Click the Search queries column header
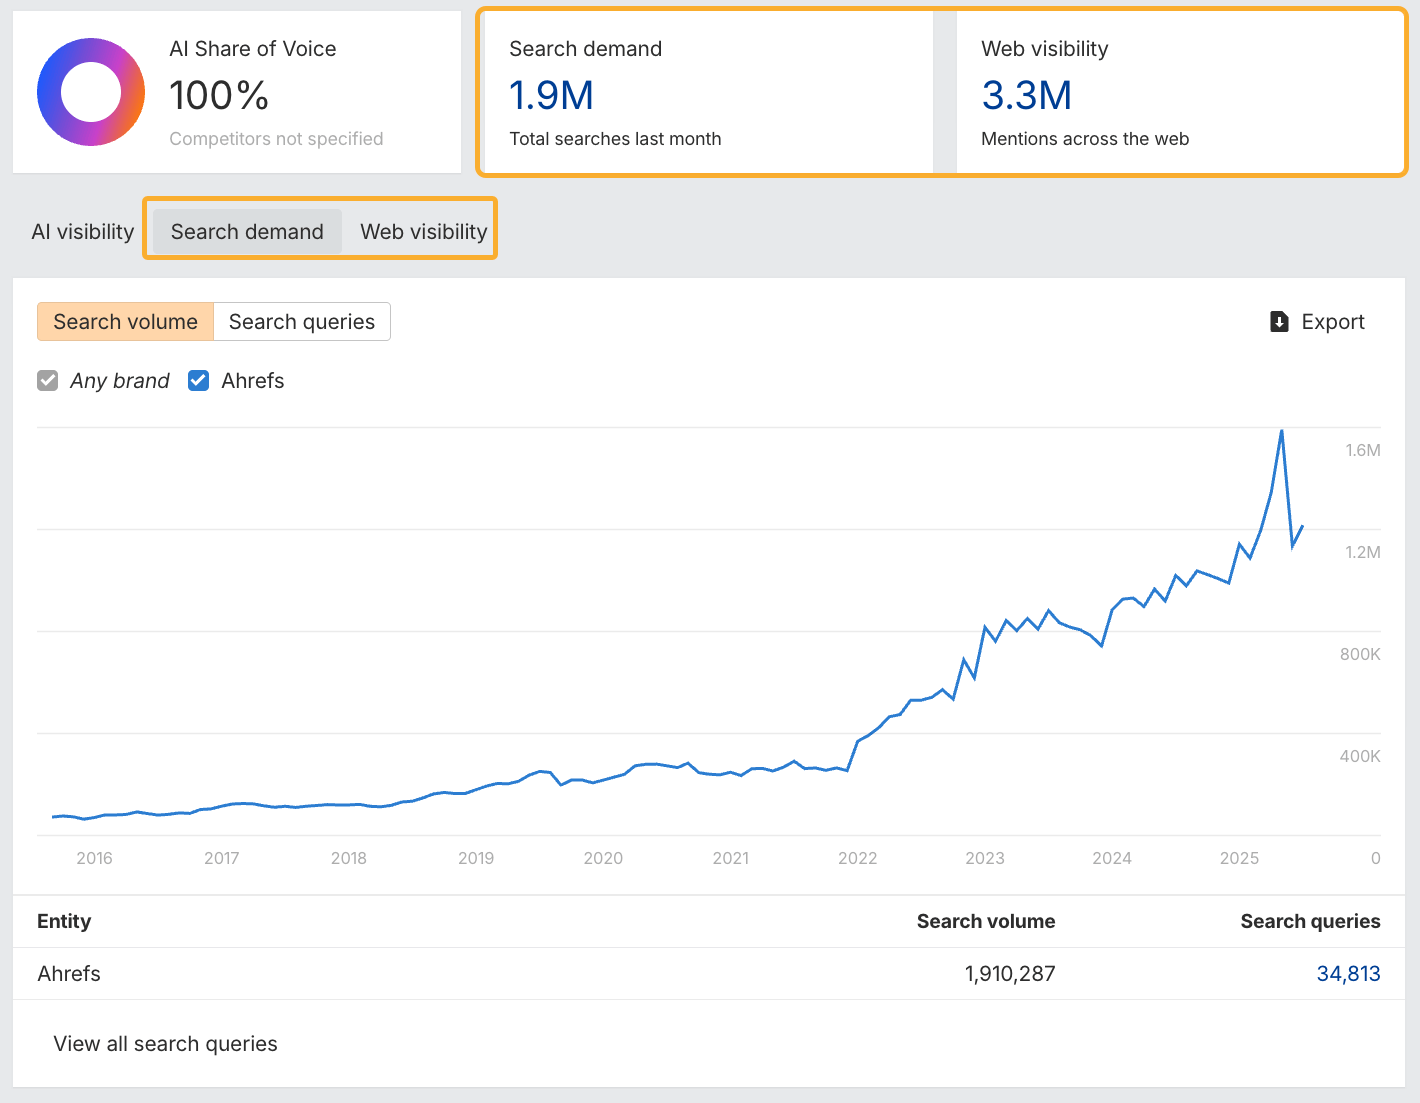This screenshot has height=1103, width=1420. (1310, 922)
